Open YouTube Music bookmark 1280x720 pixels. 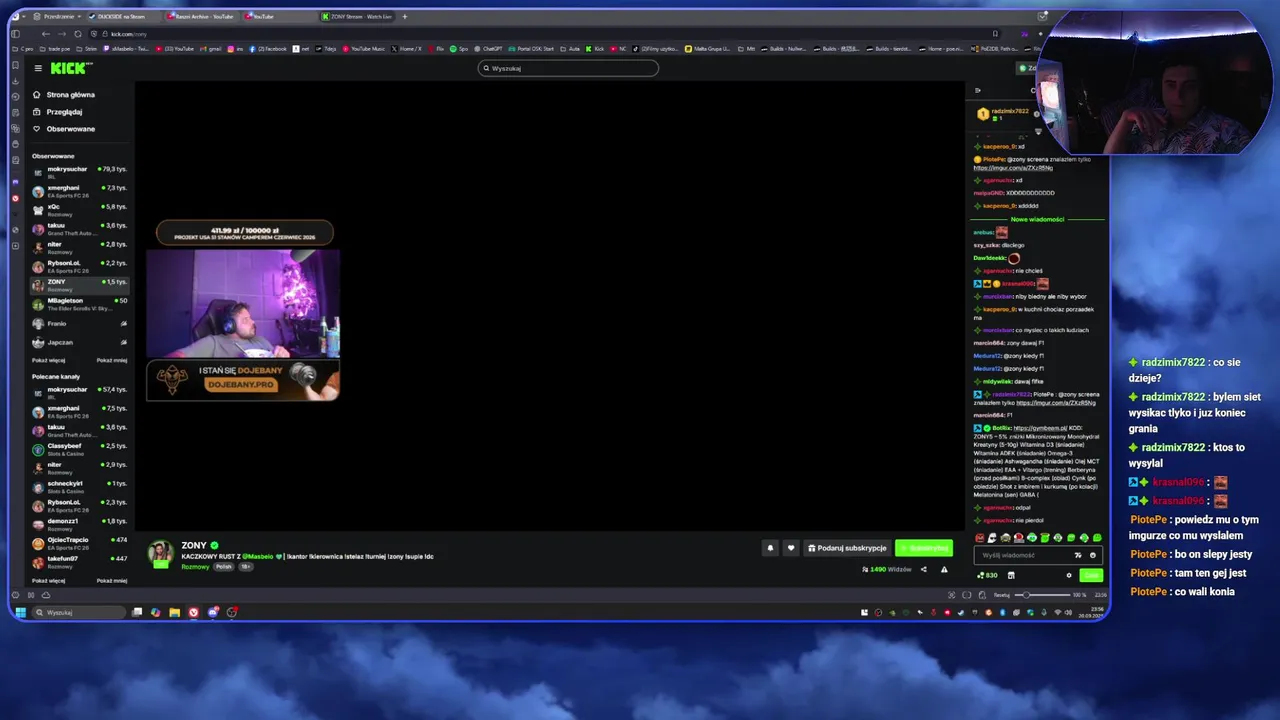point(366,49)
